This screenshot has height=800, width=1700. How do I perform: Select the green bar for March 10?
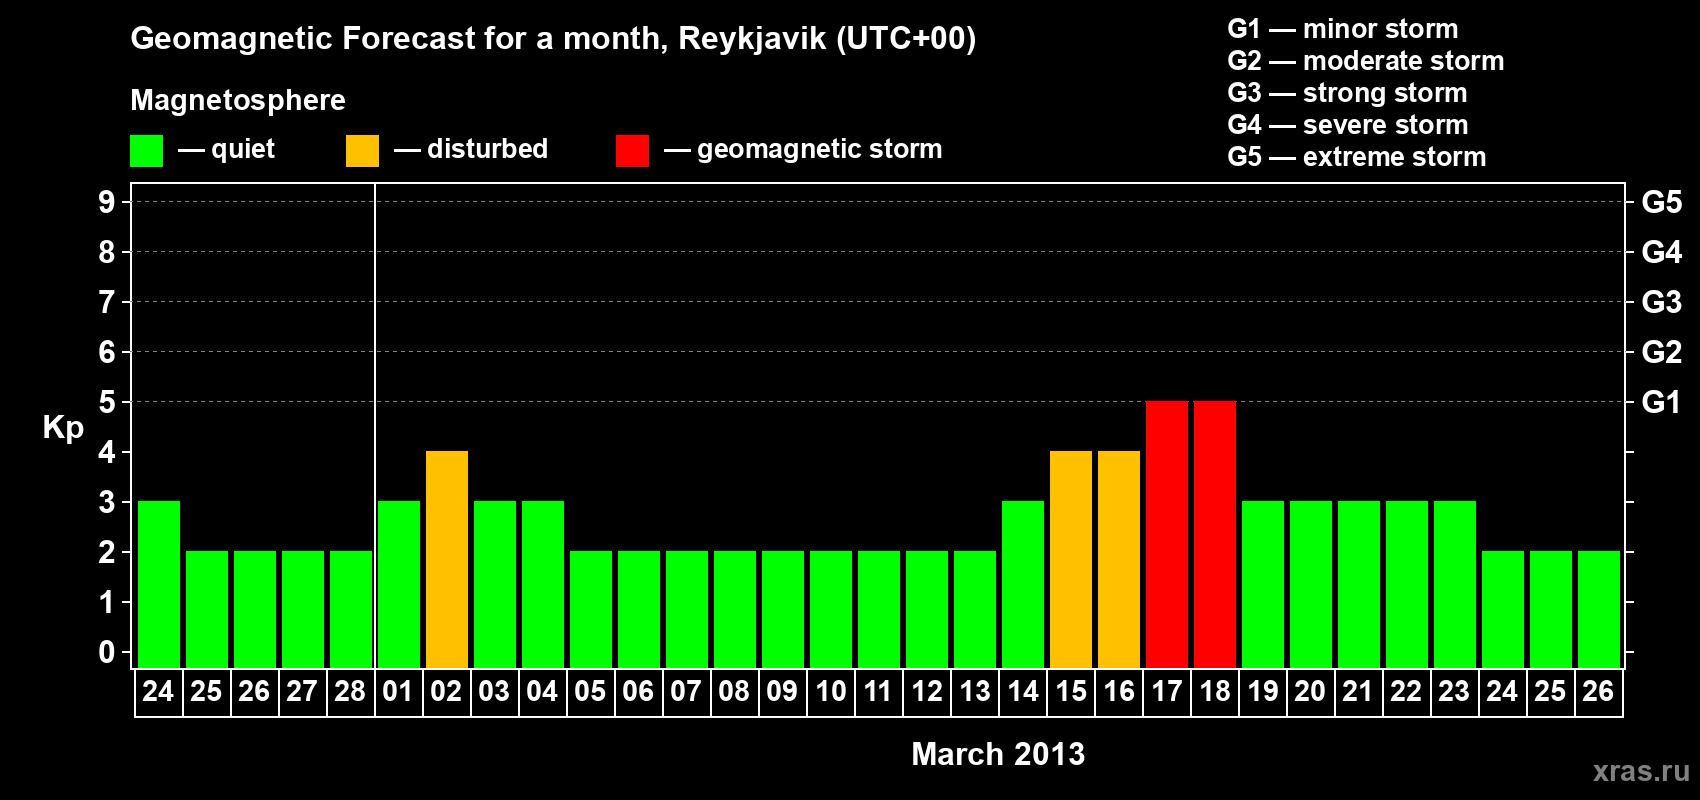[x=831, y=609]
